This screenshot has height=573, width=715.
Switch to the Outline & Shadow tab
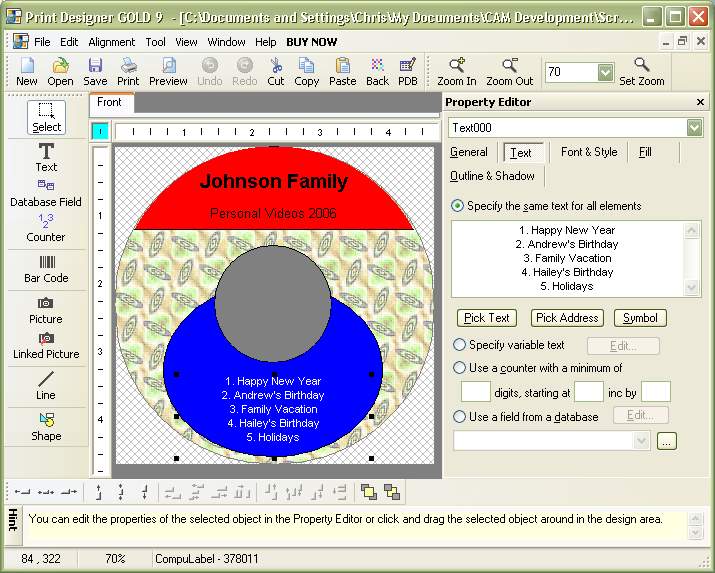[x=492, y=176]
